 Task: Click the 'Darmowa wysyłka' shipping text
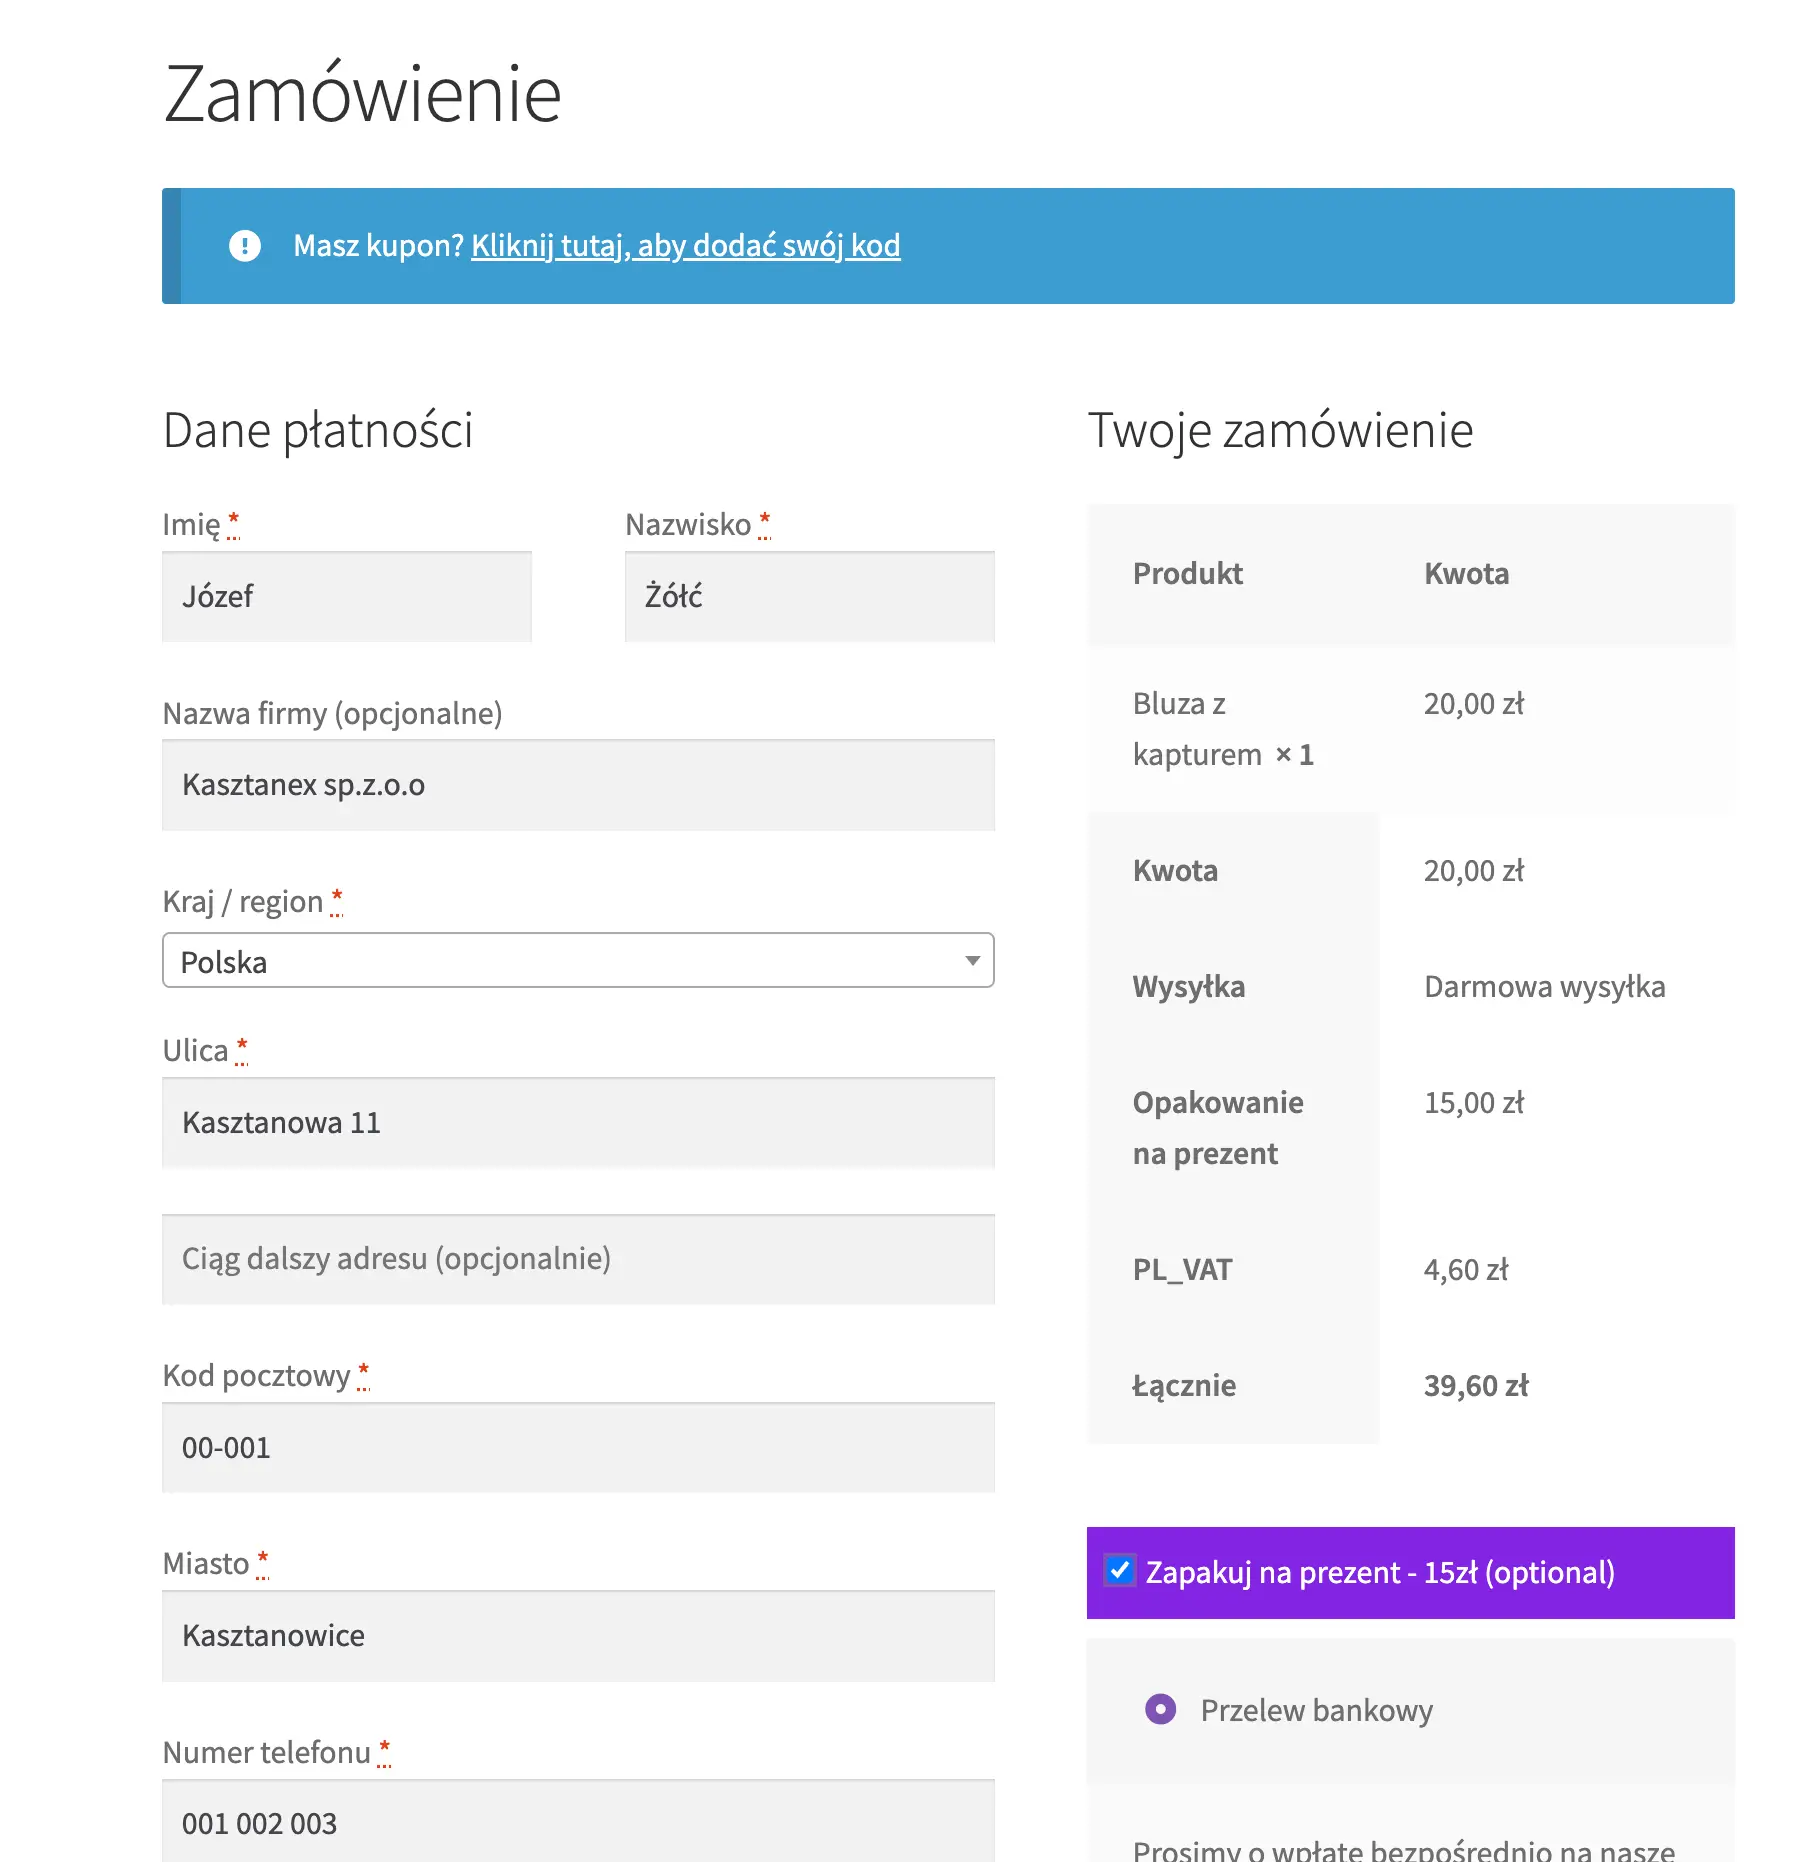tap(1544, 987)
